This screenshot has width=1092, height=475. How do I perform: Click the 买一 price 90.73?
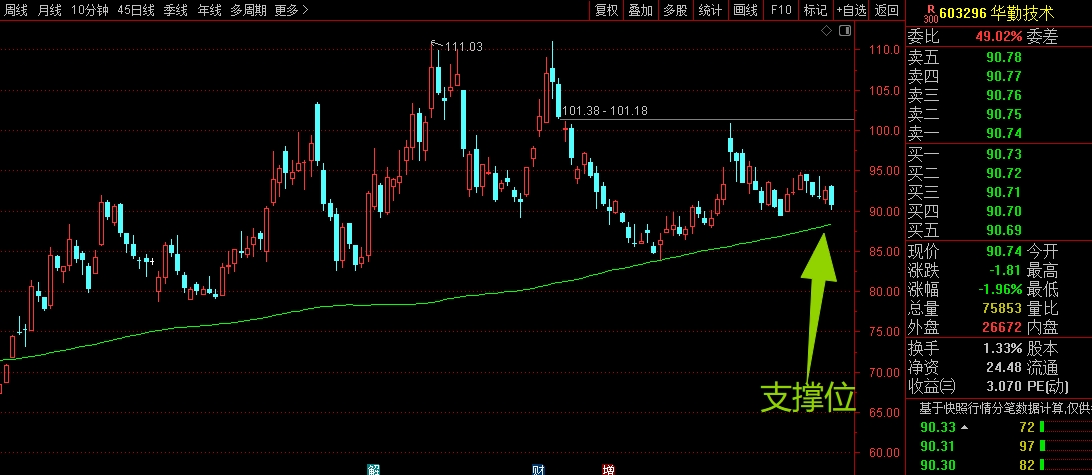tap(1004, 154)
